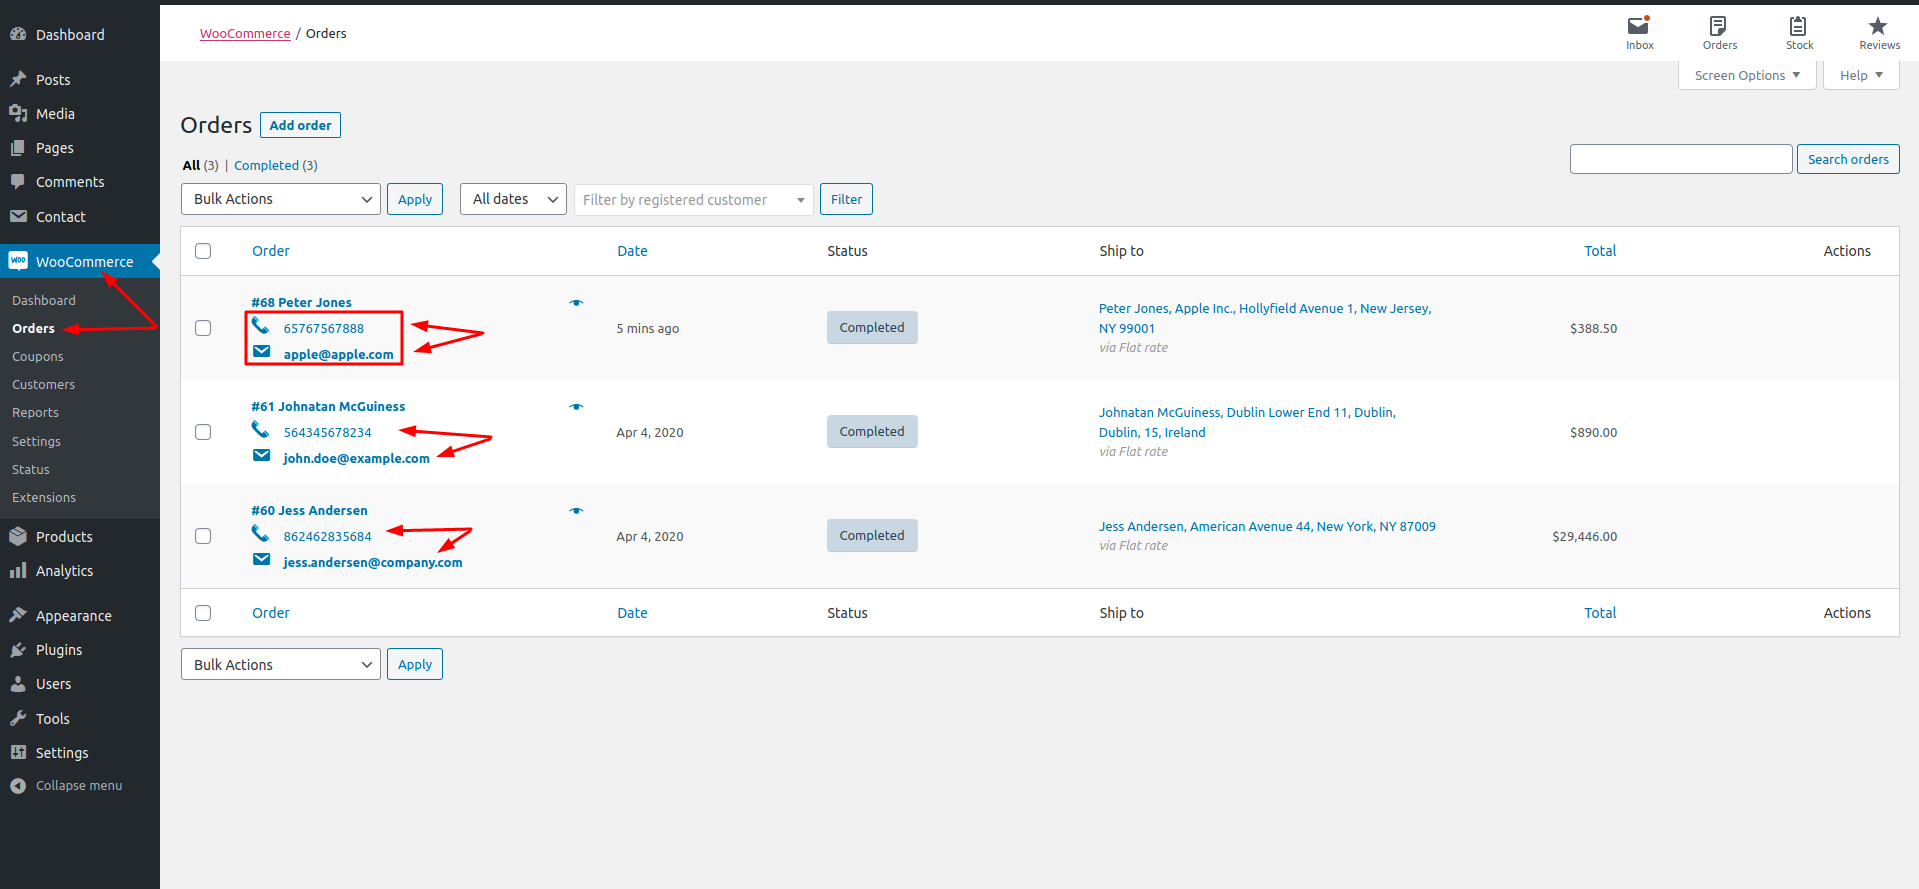Click email icon next to jess.andersen@company.com
Screen dimensions: 1919x889
click(x=262, y=559)
